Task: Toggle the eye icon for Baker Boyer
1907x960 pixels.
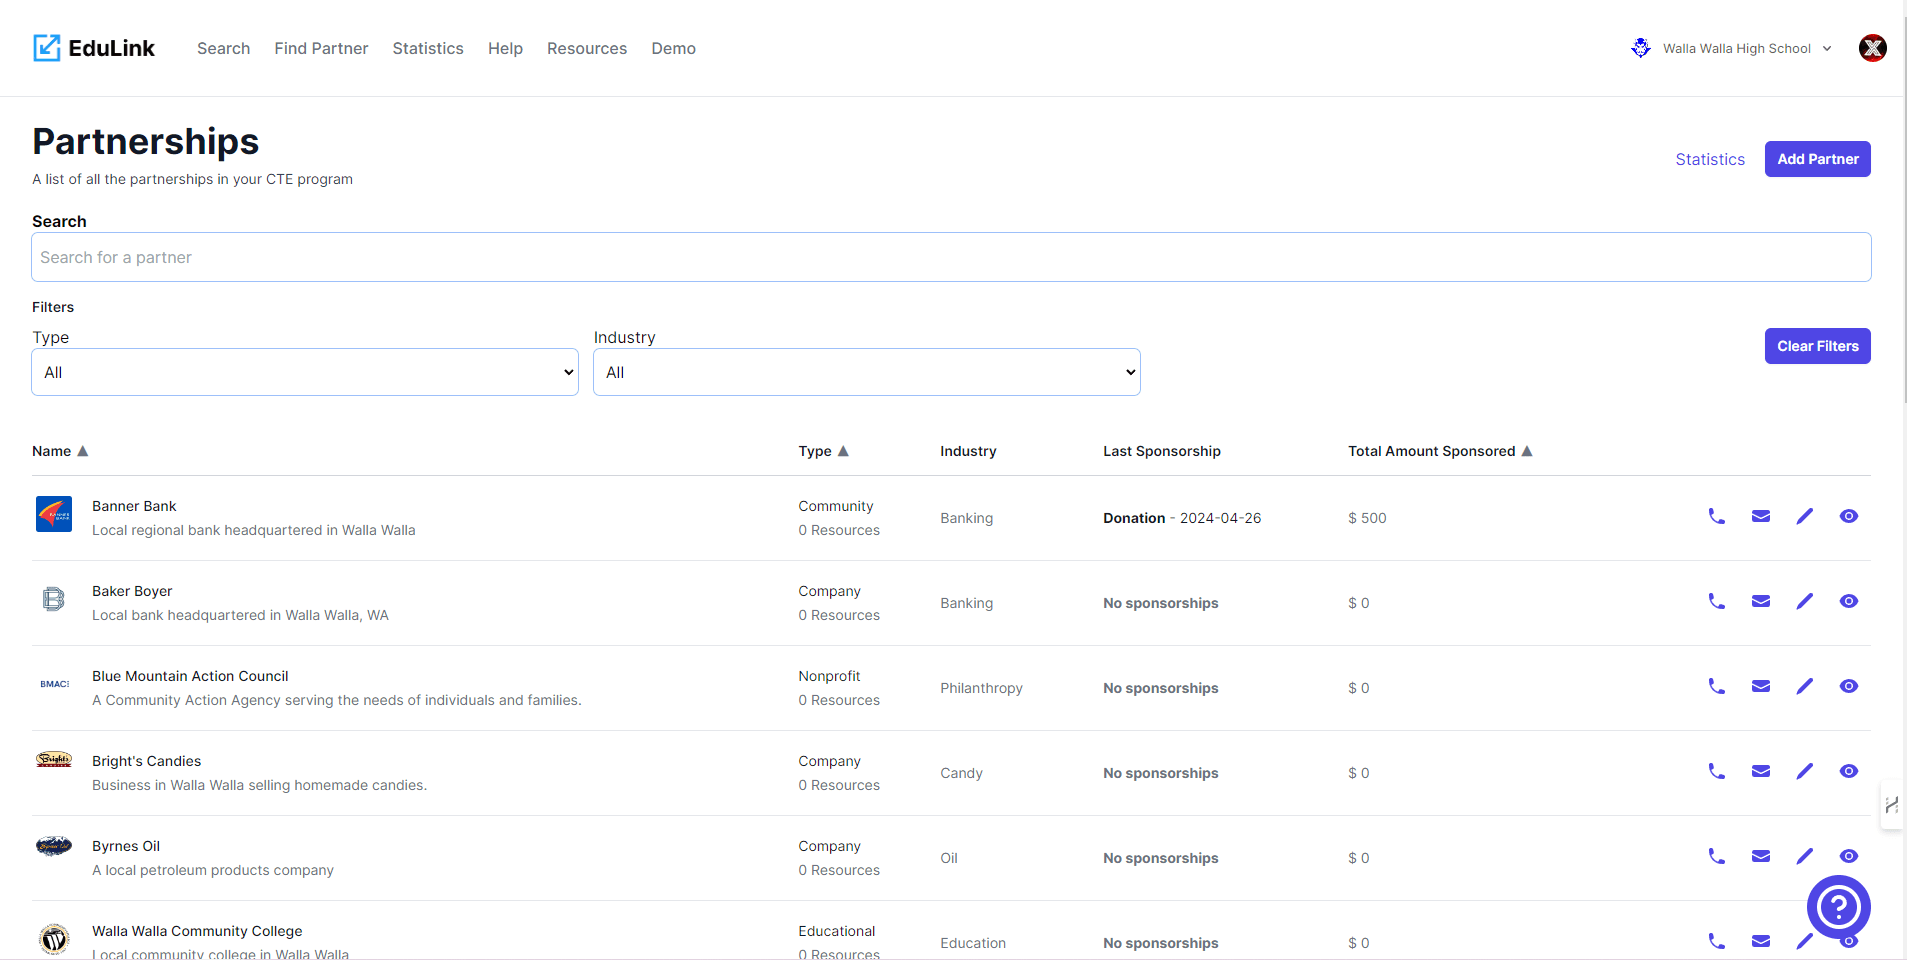Action: pos(1848,602)
